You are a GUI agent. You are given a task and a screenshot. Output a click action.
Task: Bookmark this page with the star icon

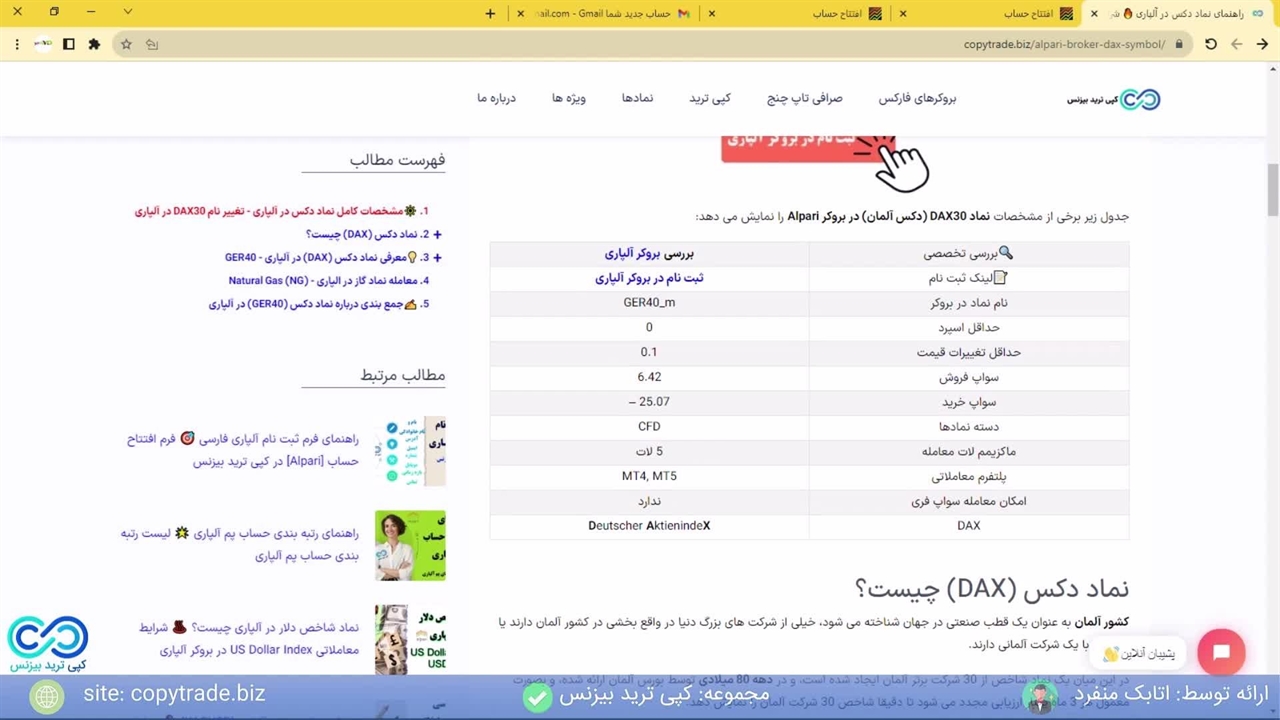pos(126,44)
